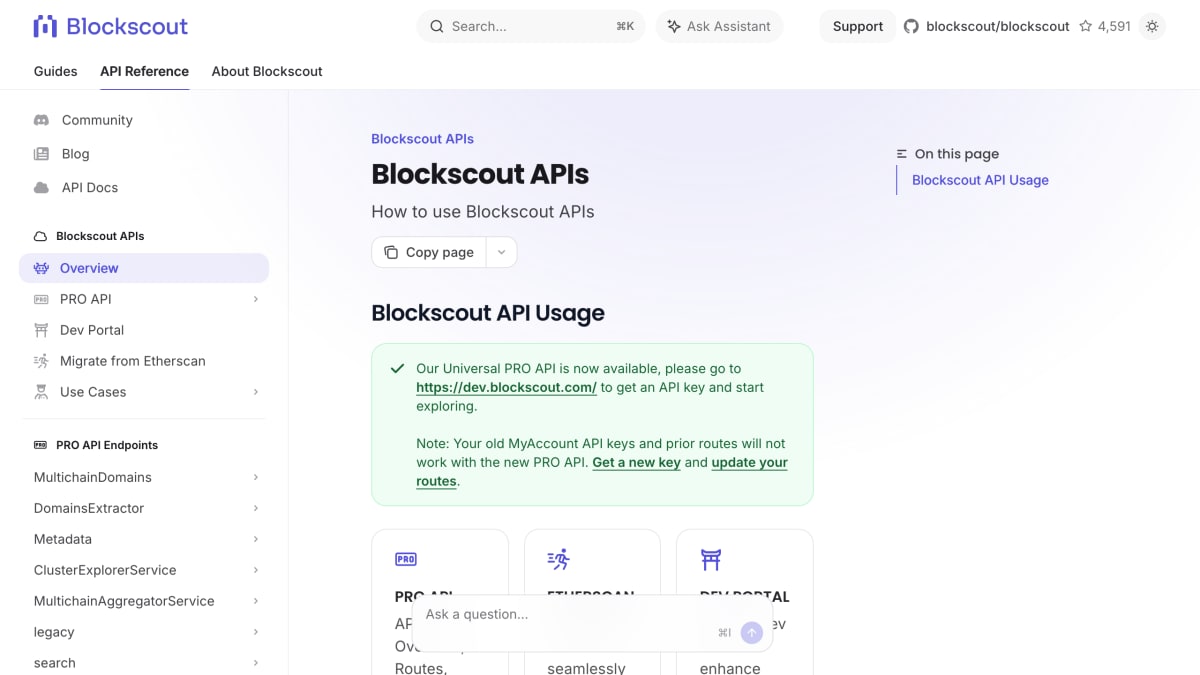Click the sparkle icon on Ask Assistant
The width and height of the screenshot is (1200, 675).
point(674,26)
